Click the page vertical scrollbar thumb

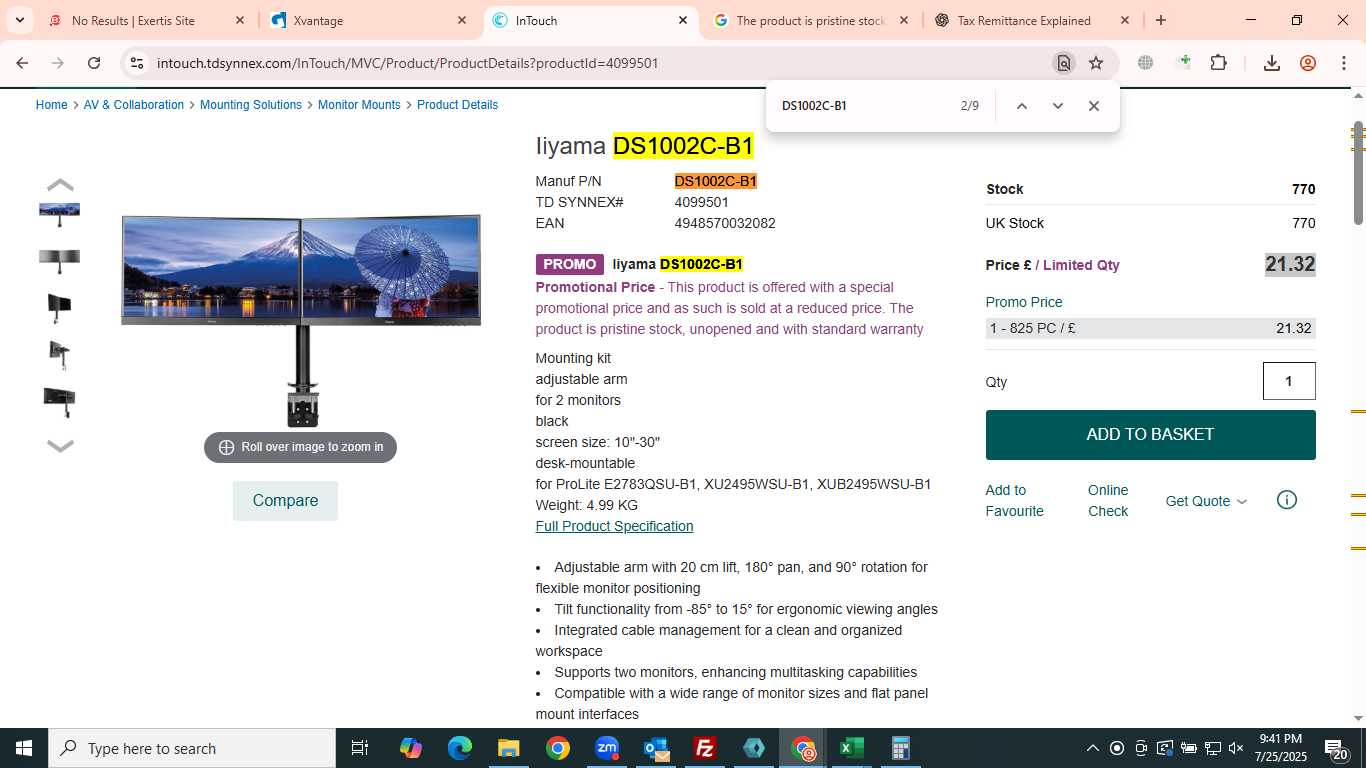[1358, 174]
